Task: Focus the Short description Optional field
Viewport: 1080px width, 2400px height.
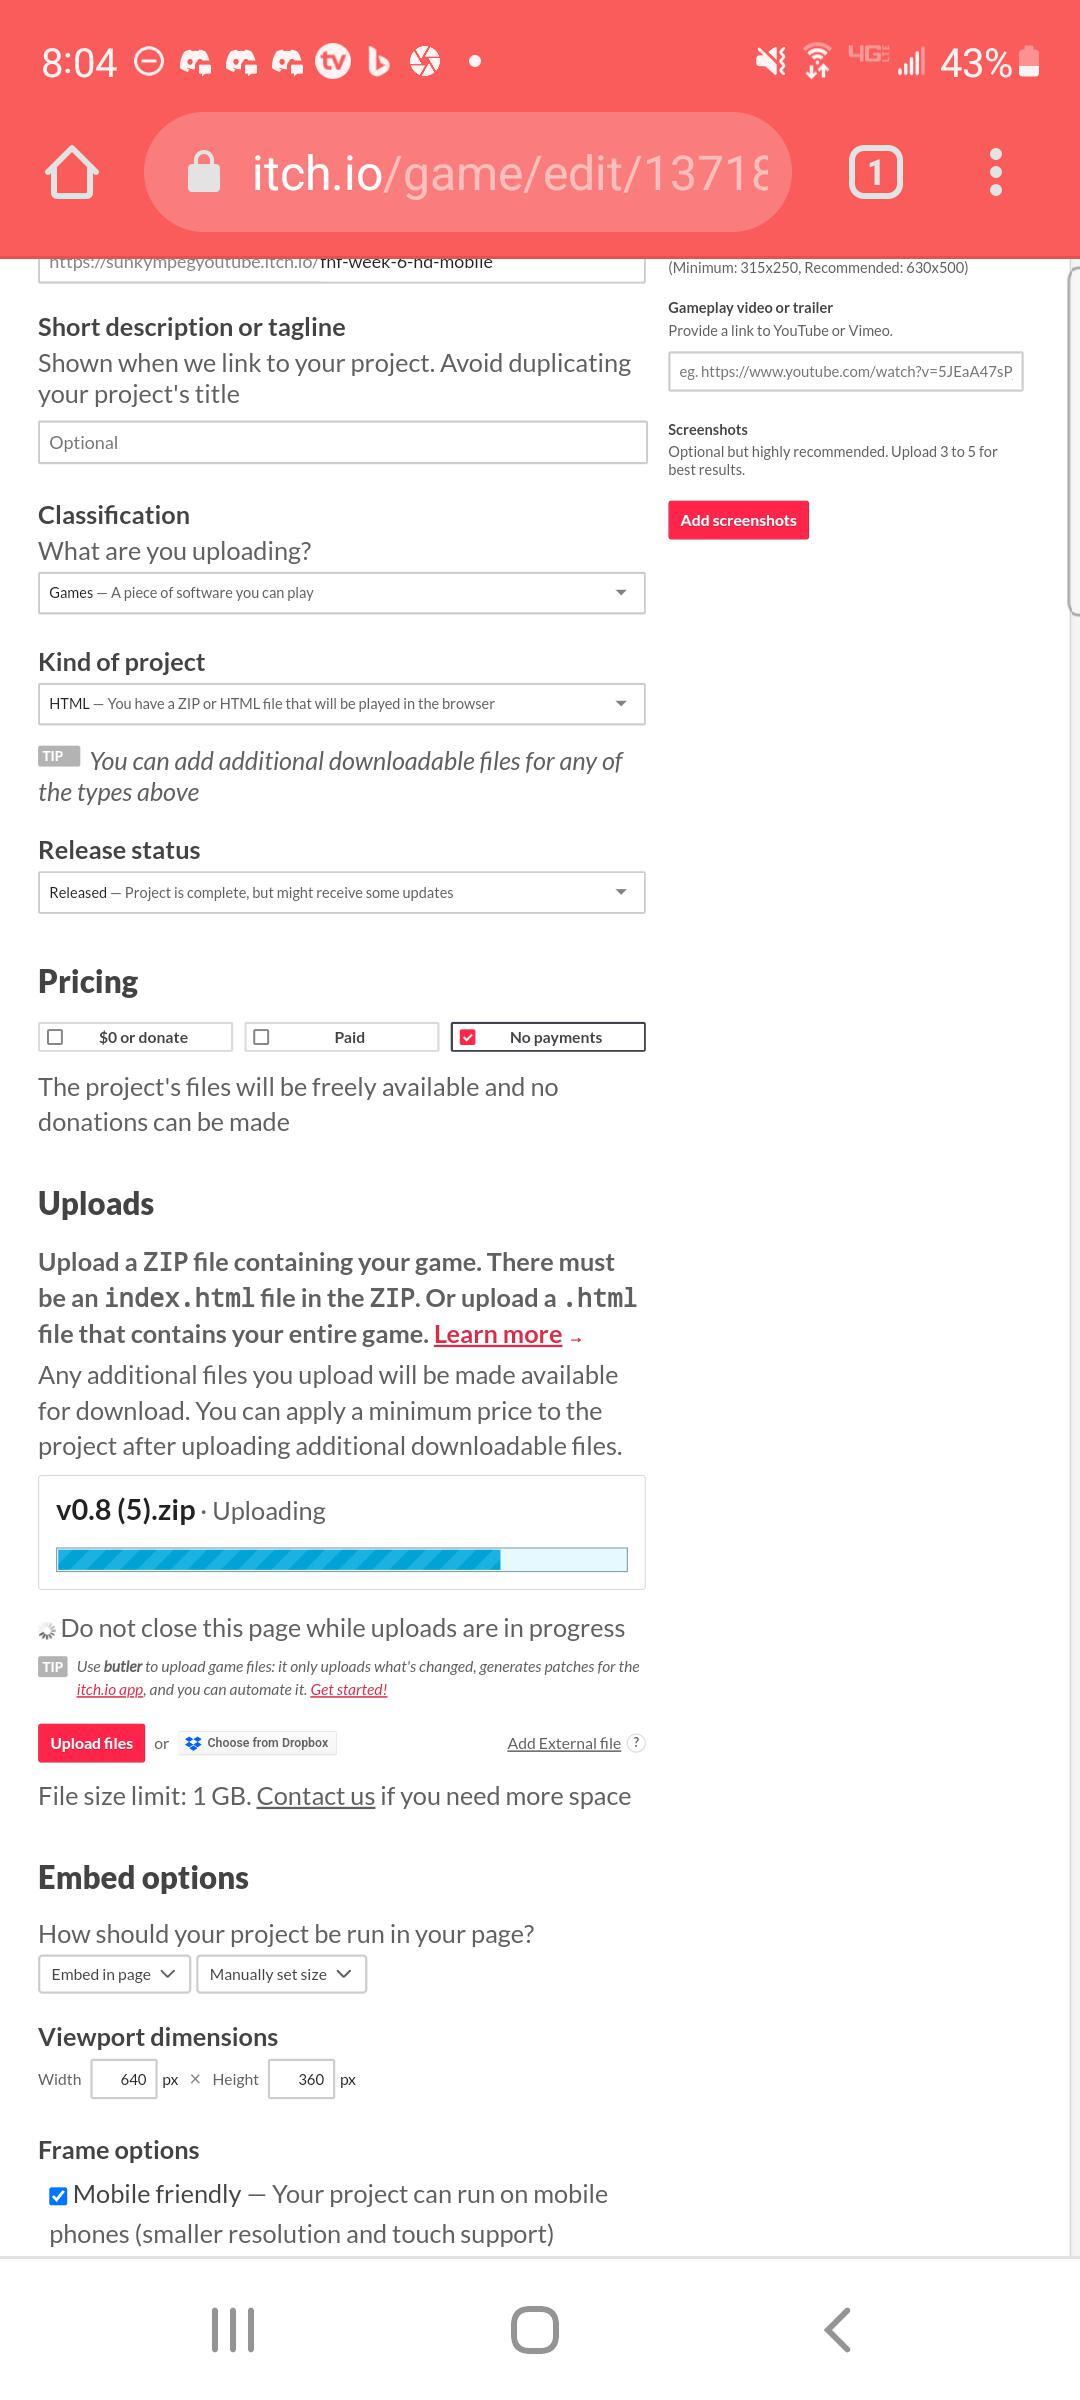Action: pyautogui.click(x=342, y=442)
